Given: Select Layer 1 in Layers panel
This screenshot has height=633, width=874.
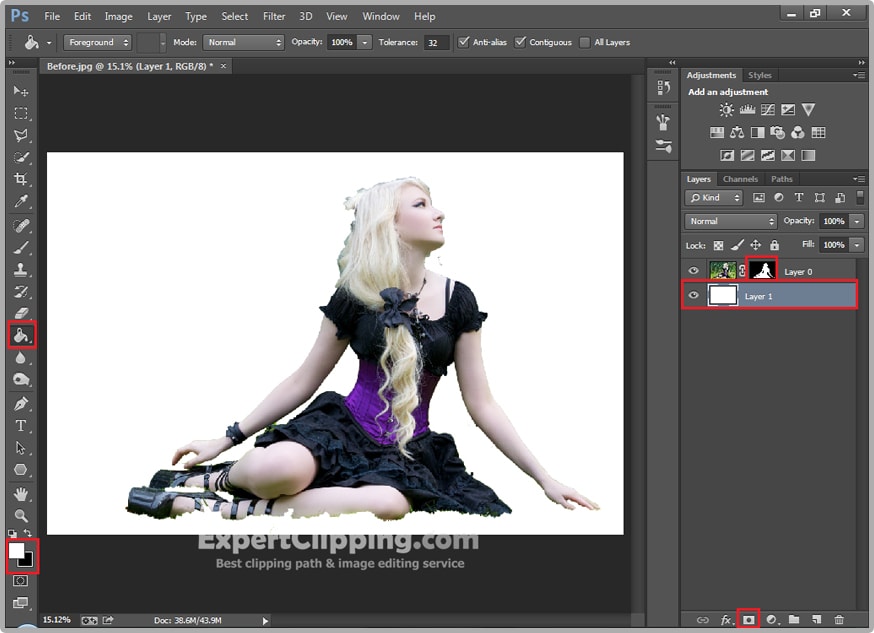Looking at the screenshot, I should pyautogui.click(x=790, y=296).
